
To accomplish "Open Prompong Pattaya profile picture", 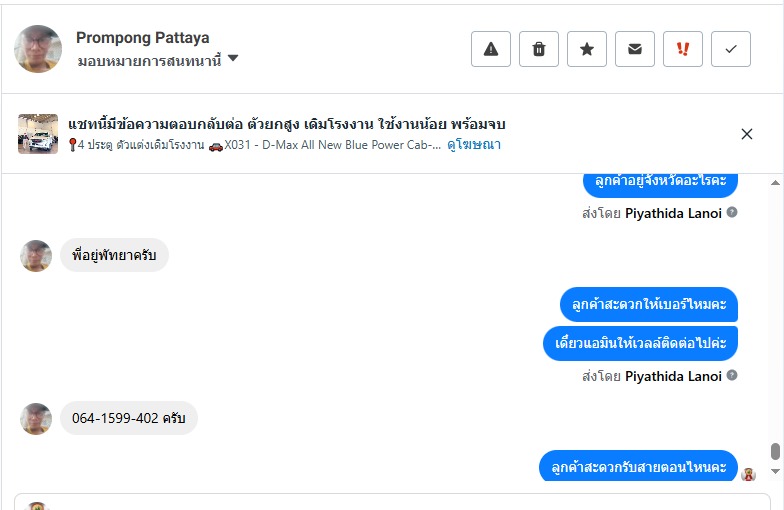I will (38, 49).
